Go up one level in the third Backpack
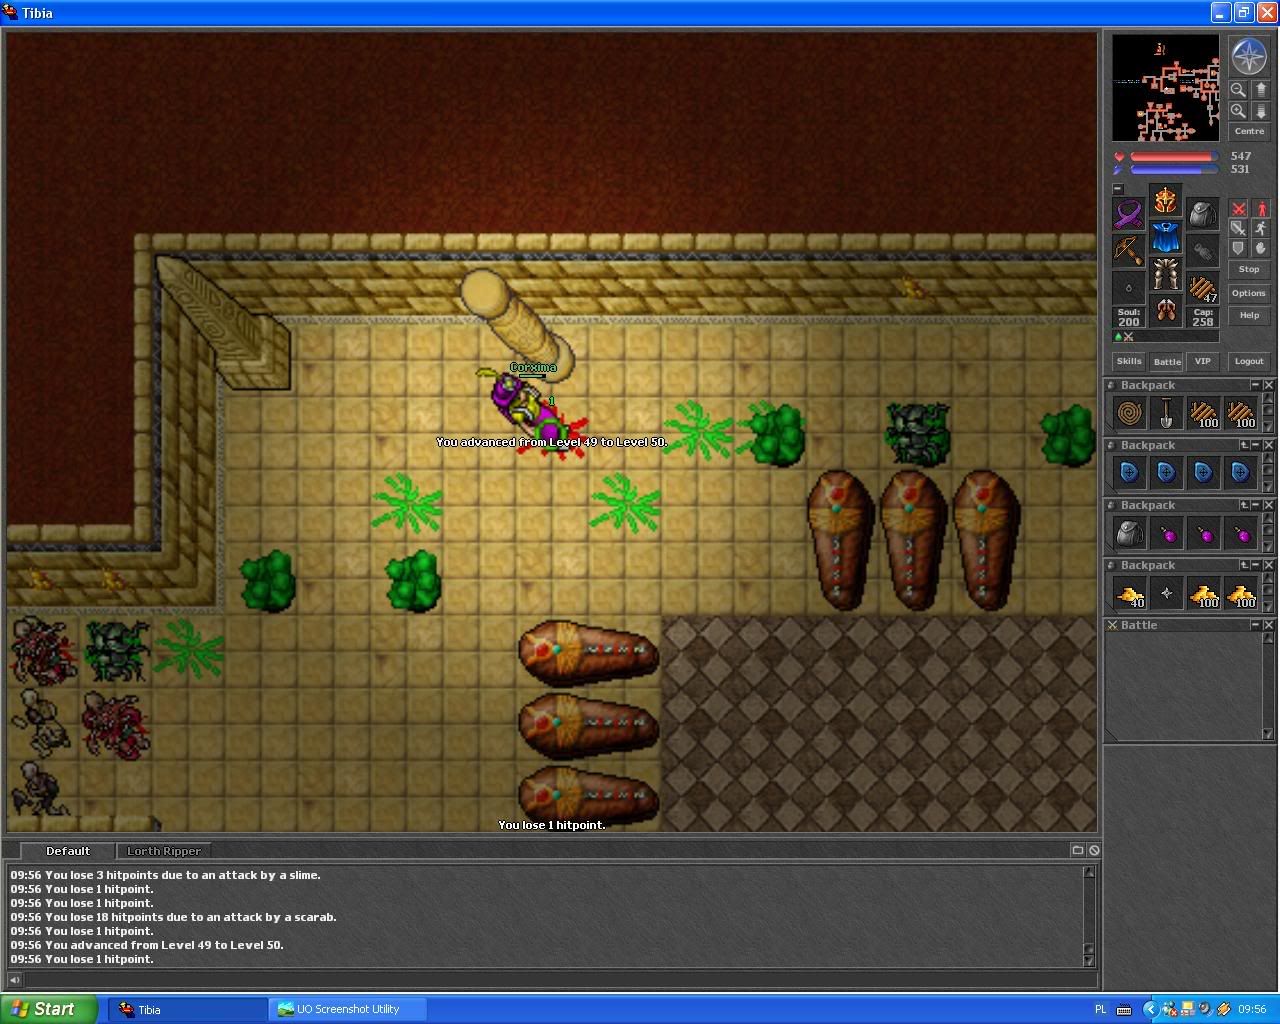The image size is (1280, 1024). coord(1245,505)
